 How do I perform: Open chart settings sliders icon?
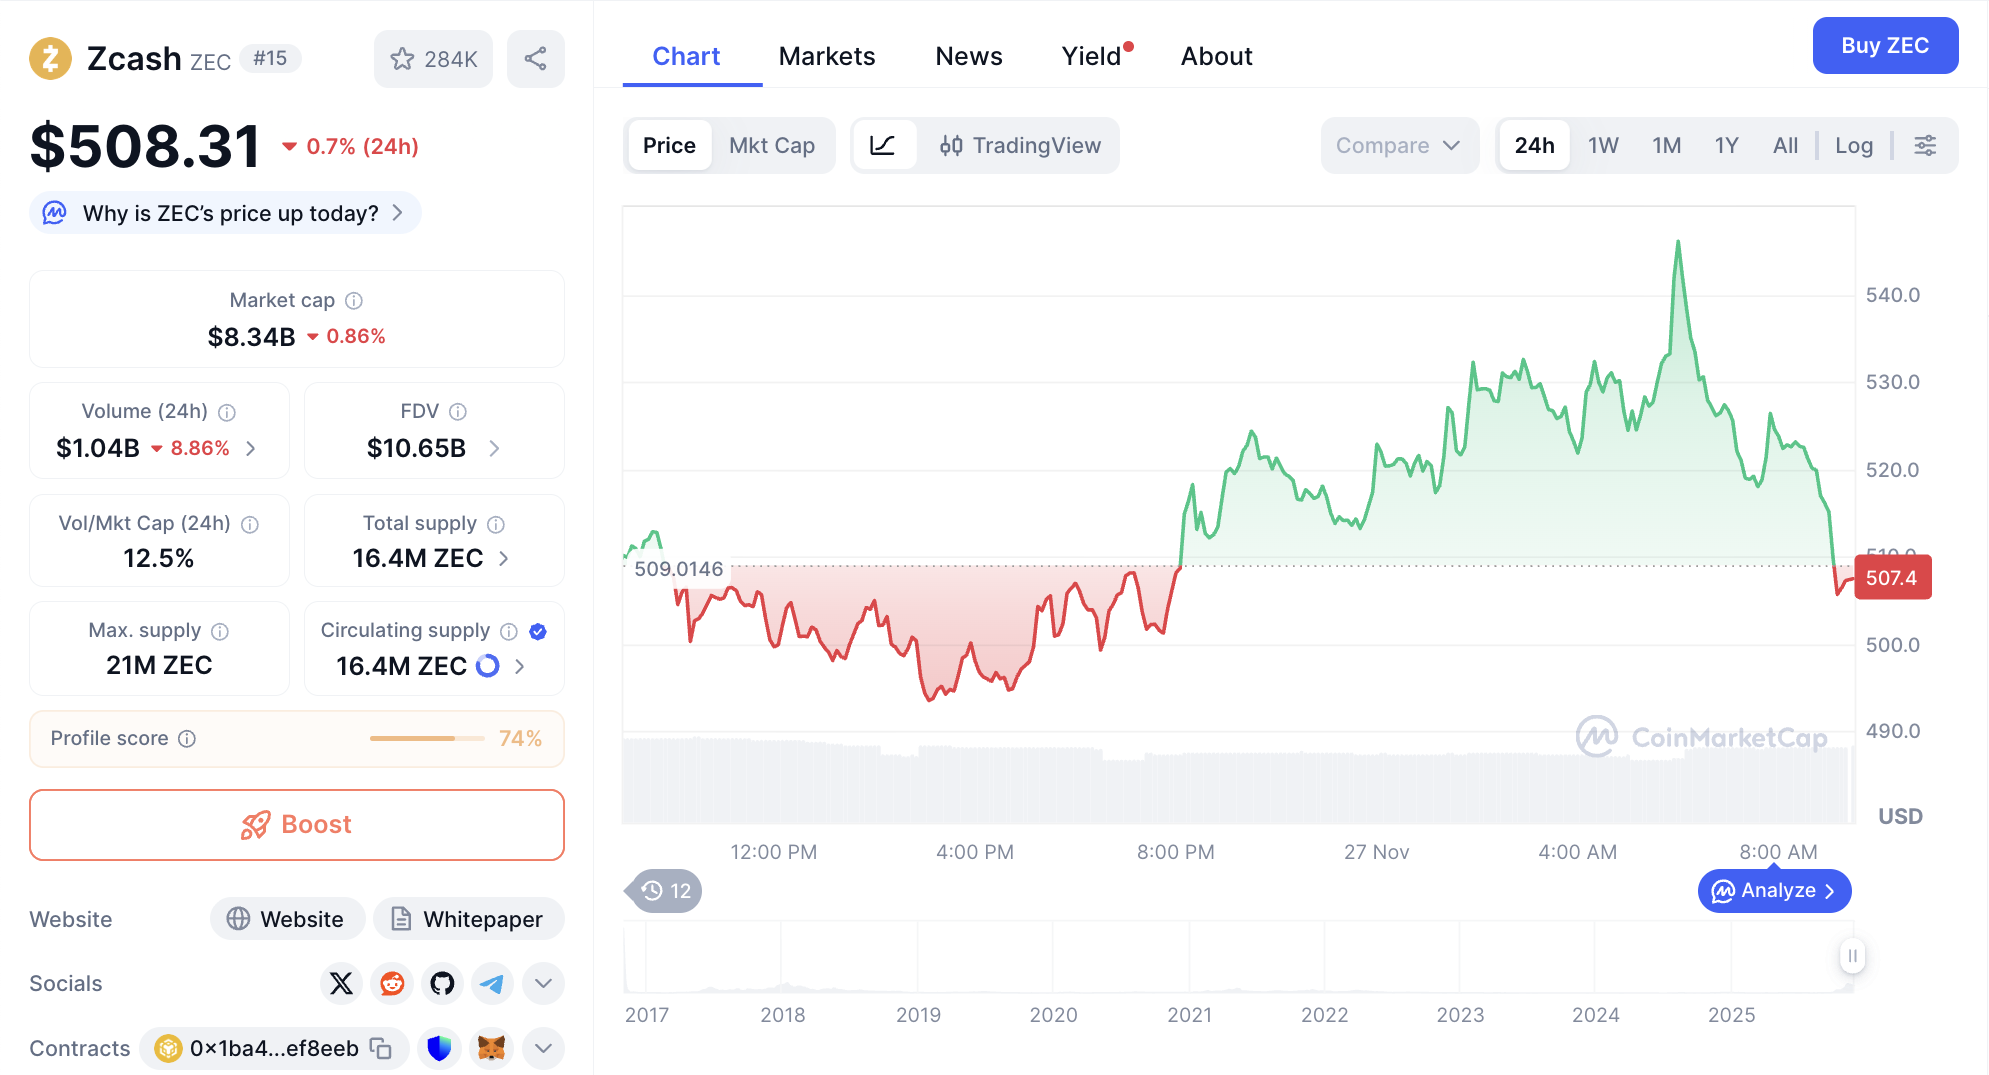[x=1925, y=146]
